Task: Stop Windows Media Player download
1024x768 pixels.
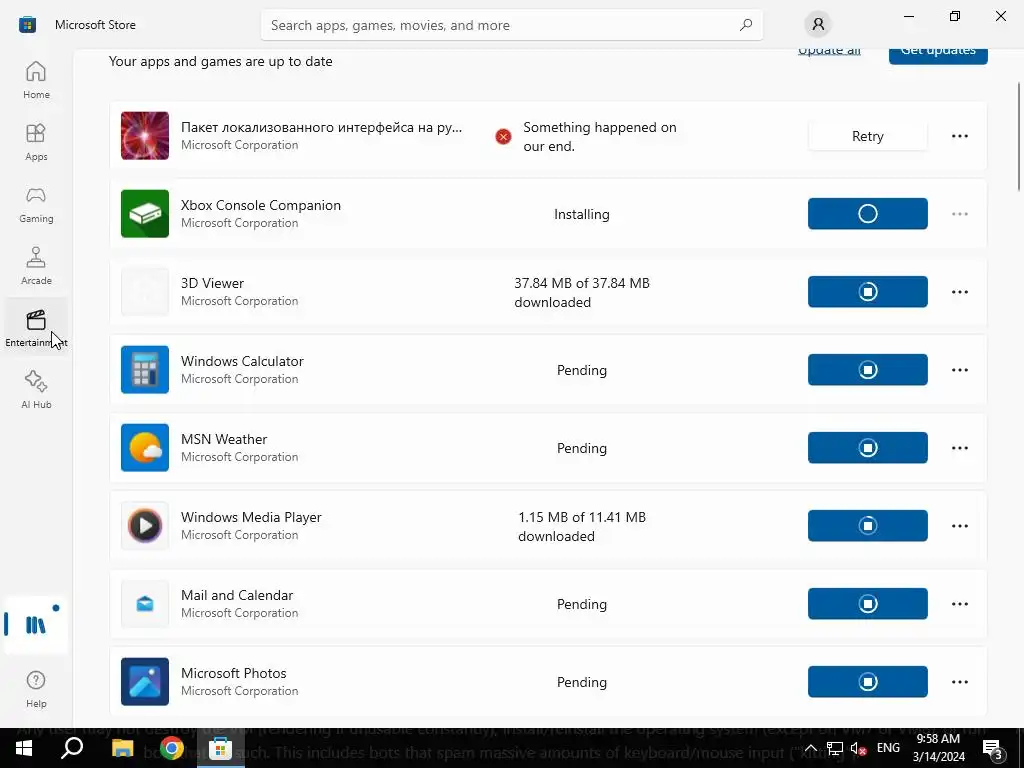Action: [867, 526]
